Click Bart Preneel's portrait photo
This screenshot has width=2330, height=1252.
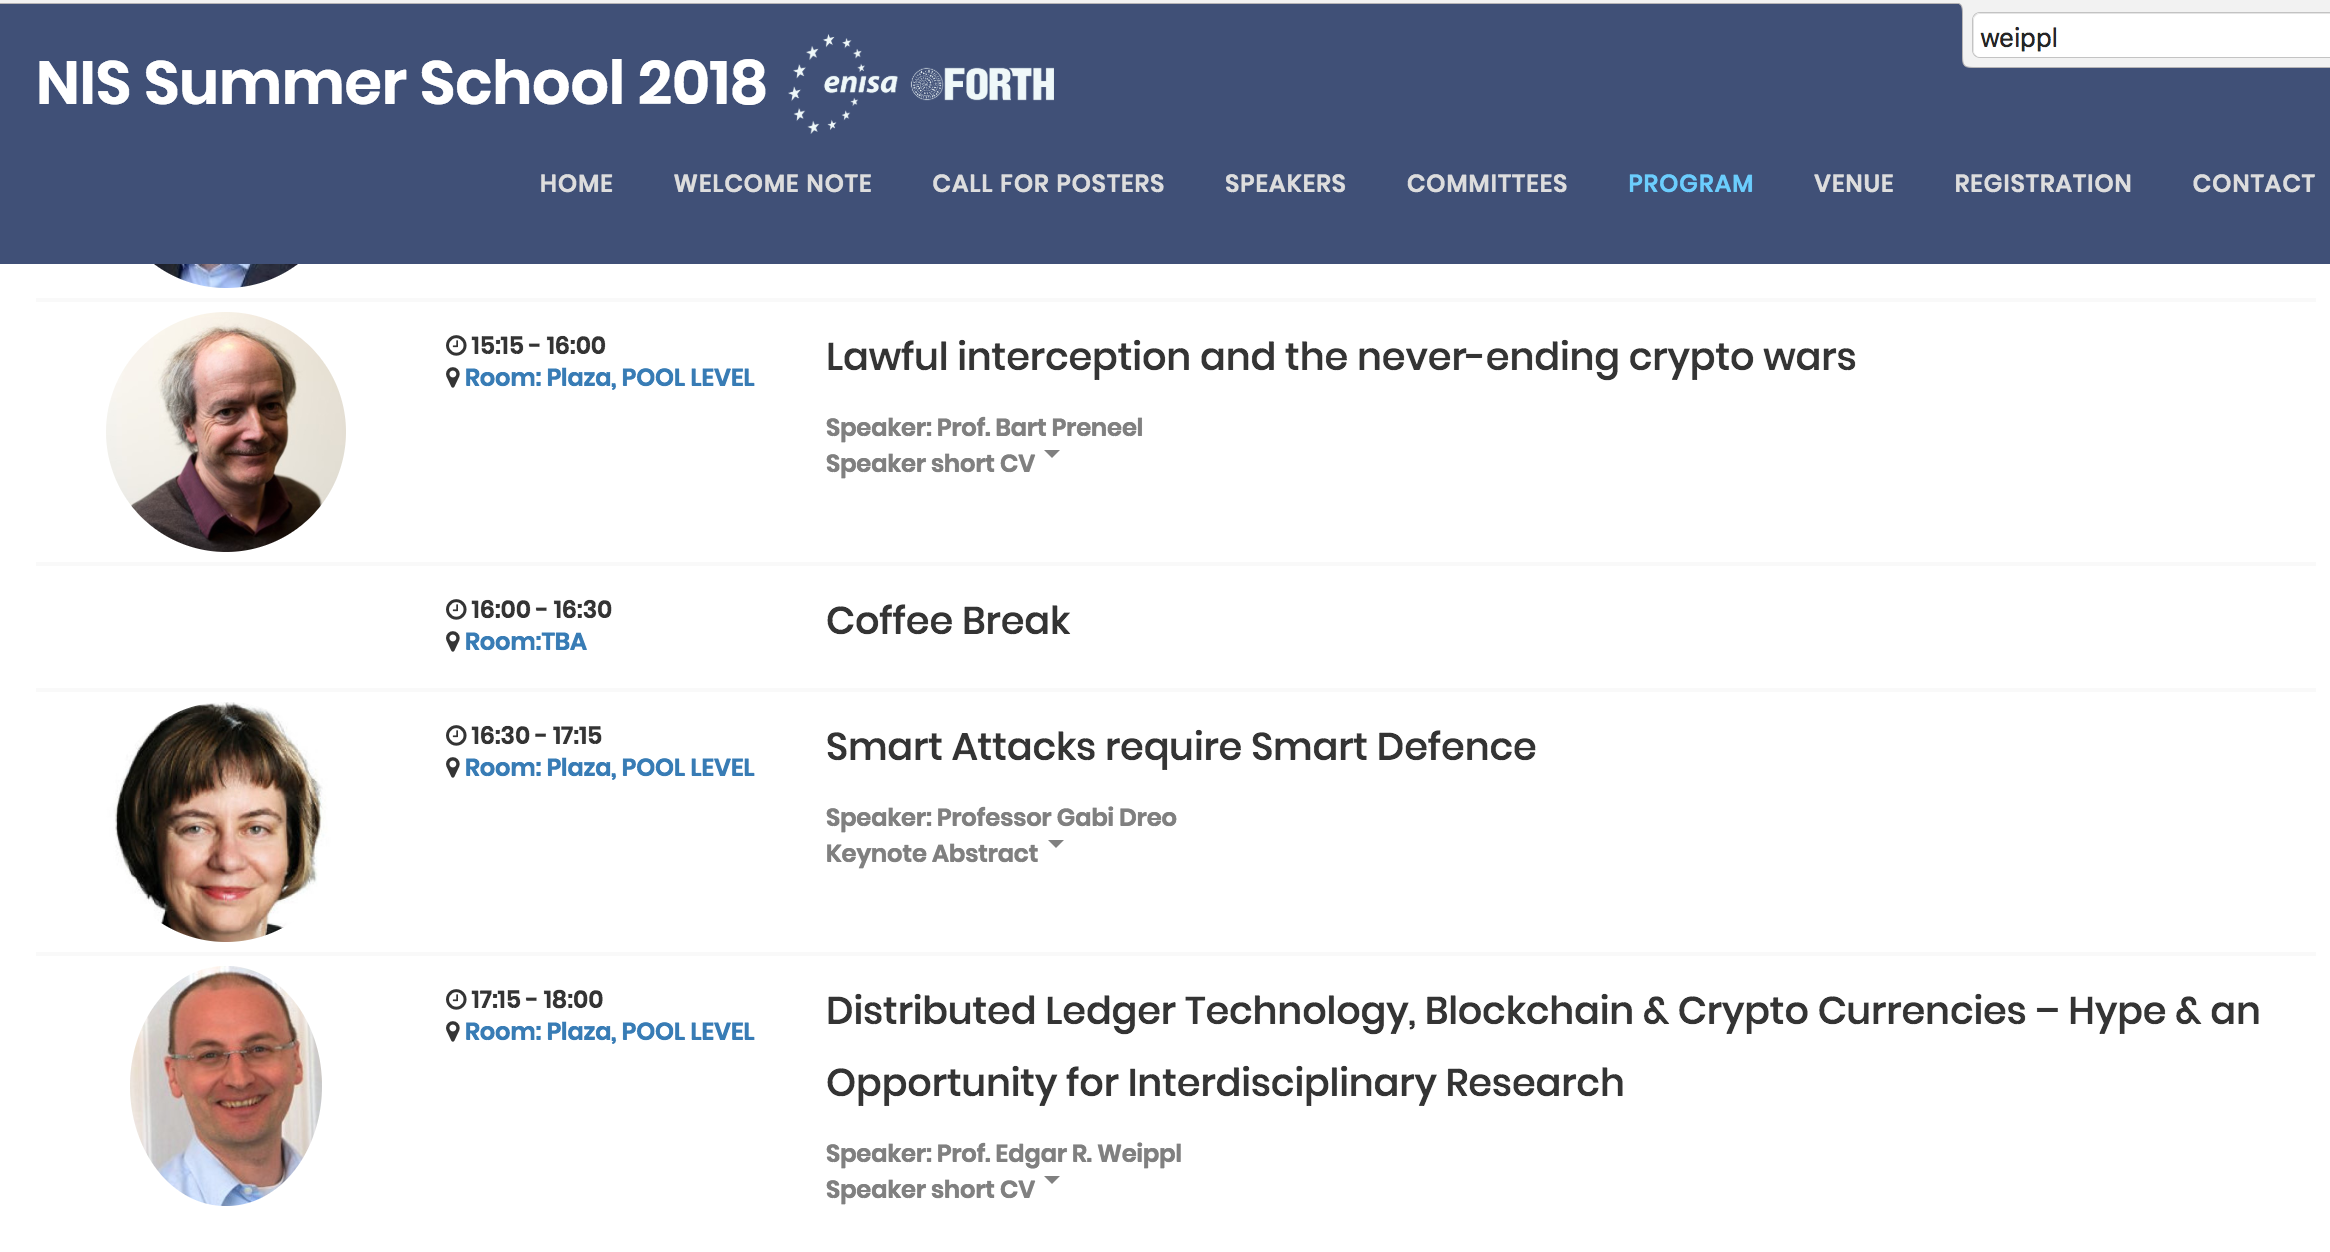226,432
